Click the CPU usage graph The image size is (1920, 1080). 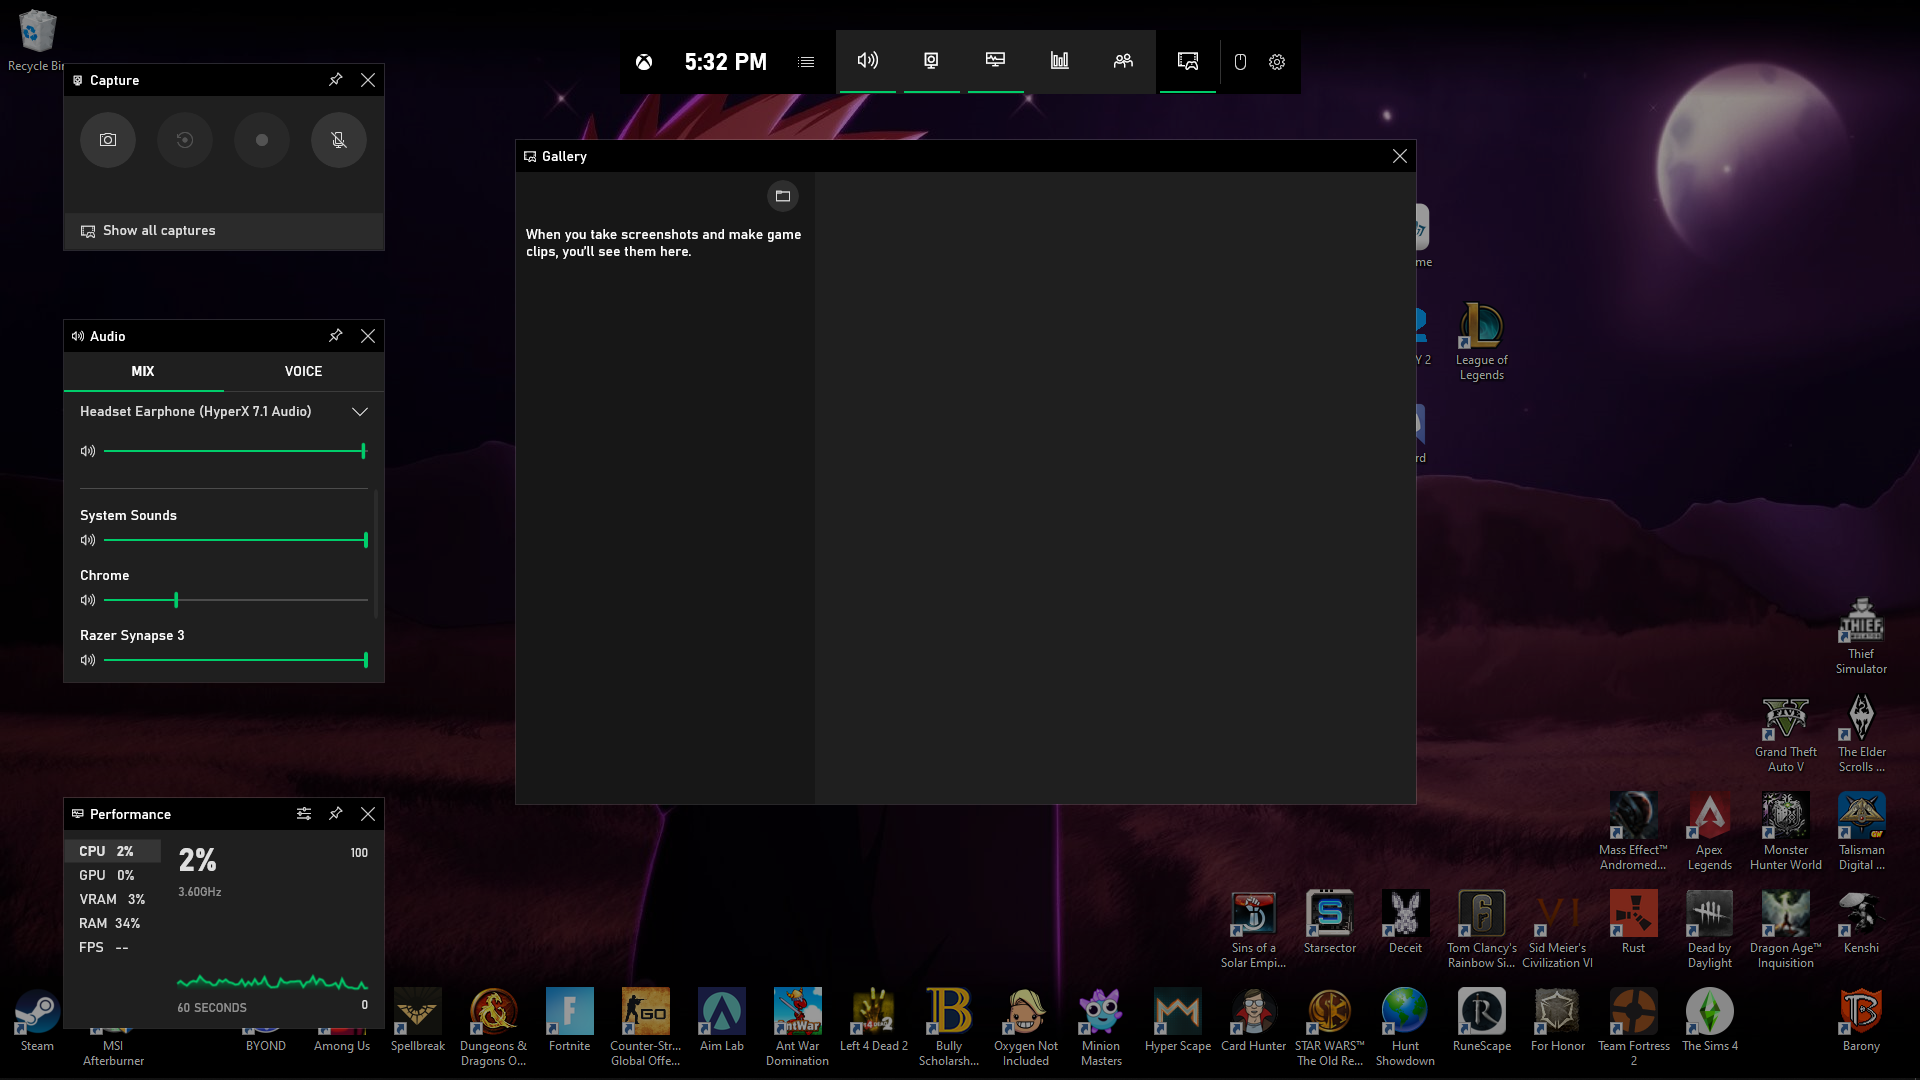(x=272, y=982)
